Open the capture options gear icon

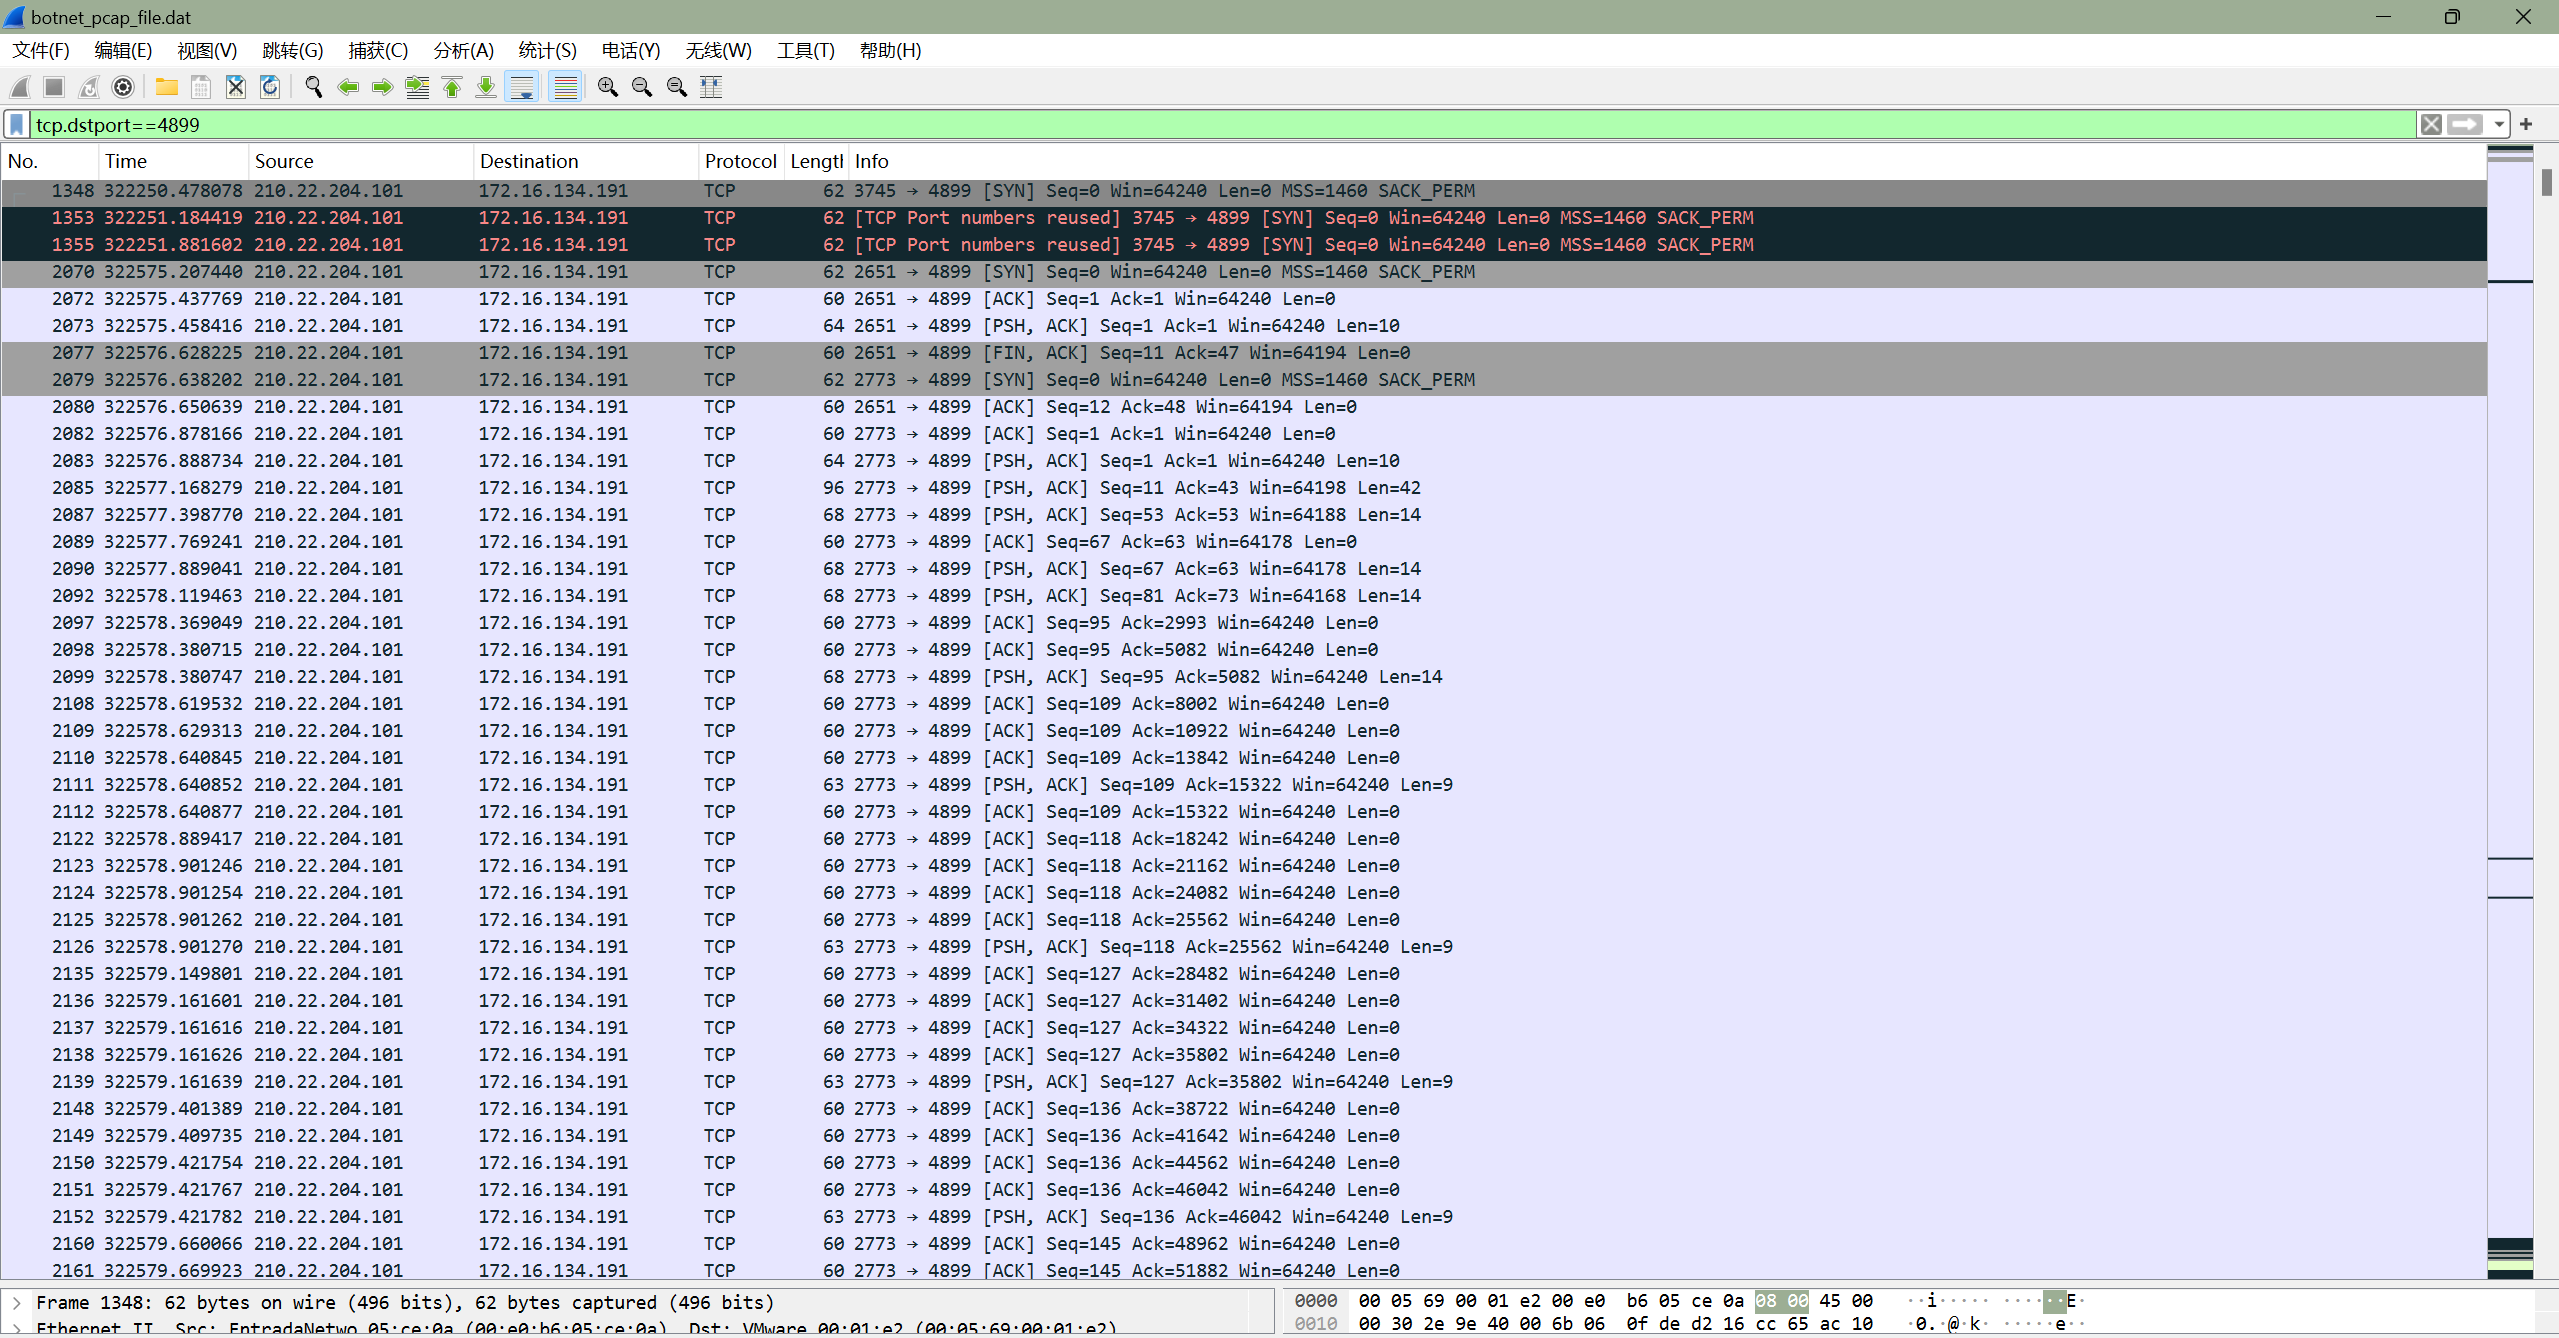pyautogui.click(x=123, y=87)
